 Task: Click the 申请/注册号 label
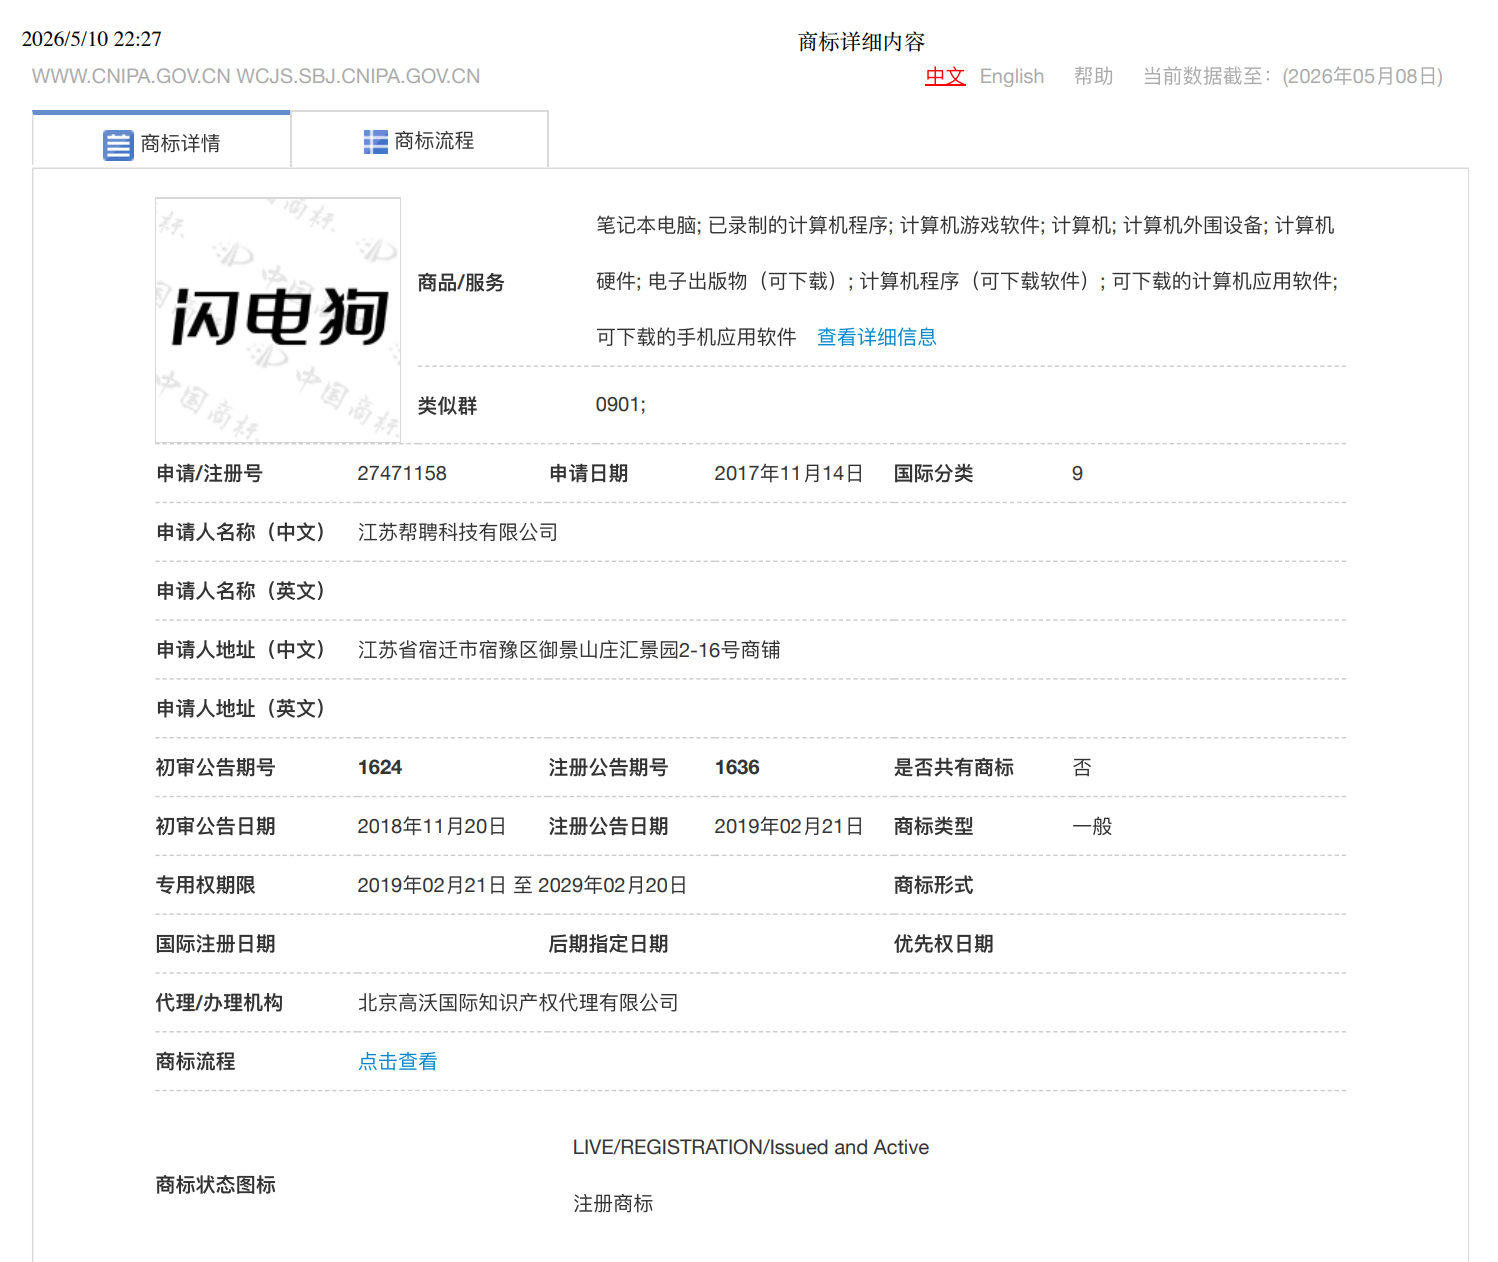[209, 473]
